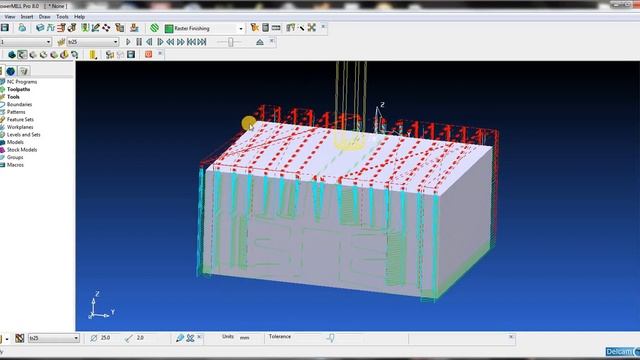Click the collision checking icon
The height and width of the screenshot is (360, 640).
120,28
